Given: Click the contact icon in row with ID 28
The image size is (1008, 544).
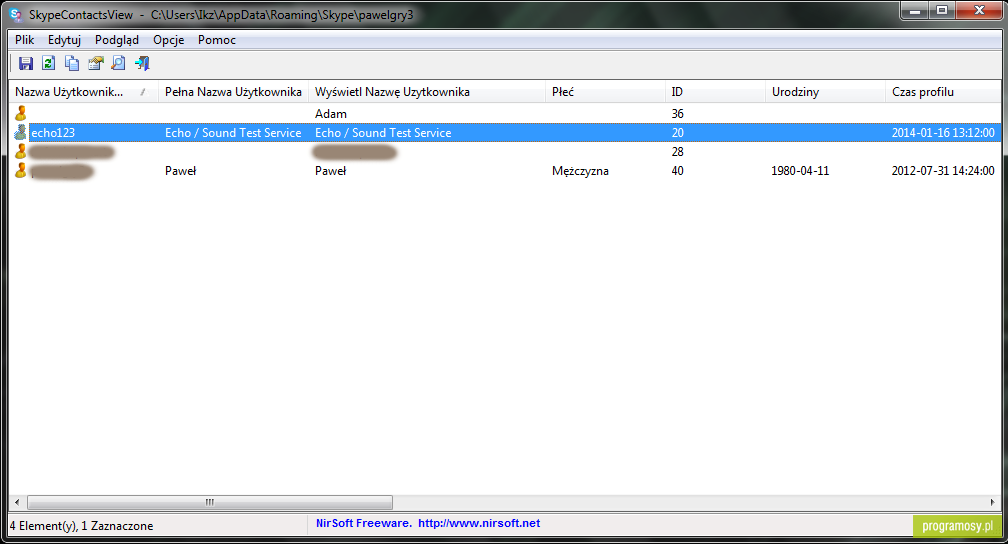Looking at the screenshot, I should [x=21, y=151].
